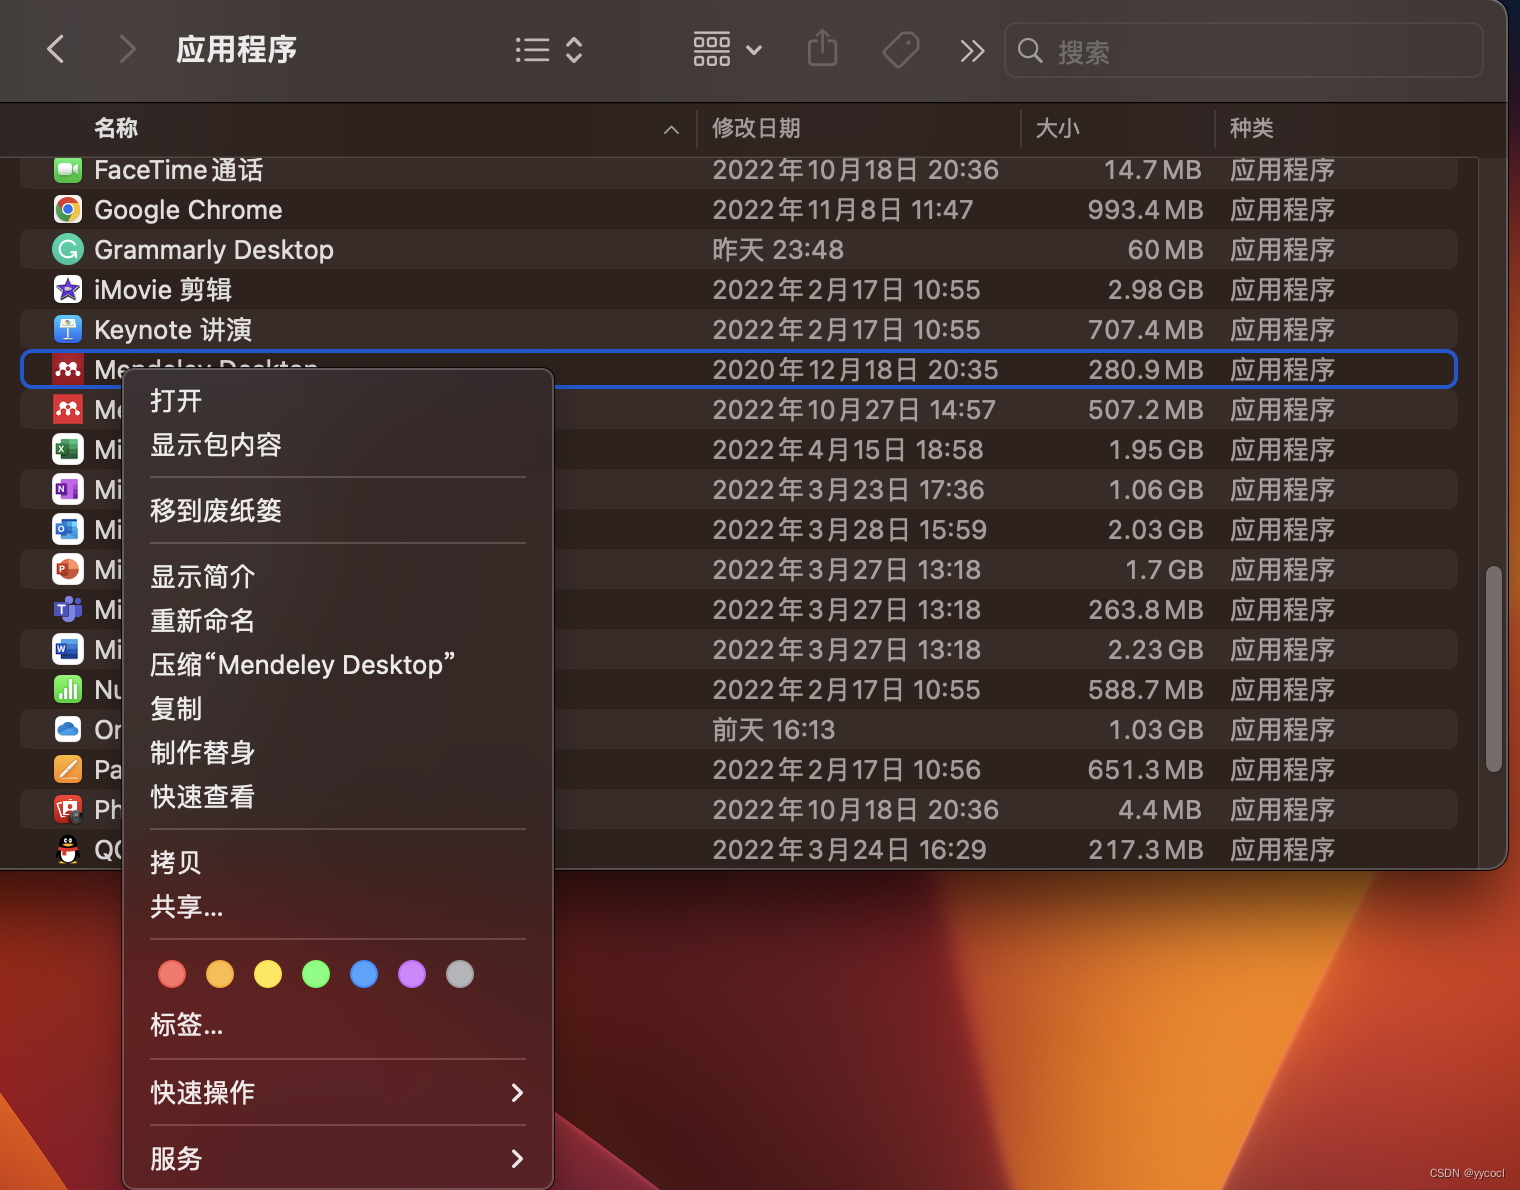Apply the red tag color
Image resolution: width=1520 pixels, height=1190 pixels.
coord(172,974)
